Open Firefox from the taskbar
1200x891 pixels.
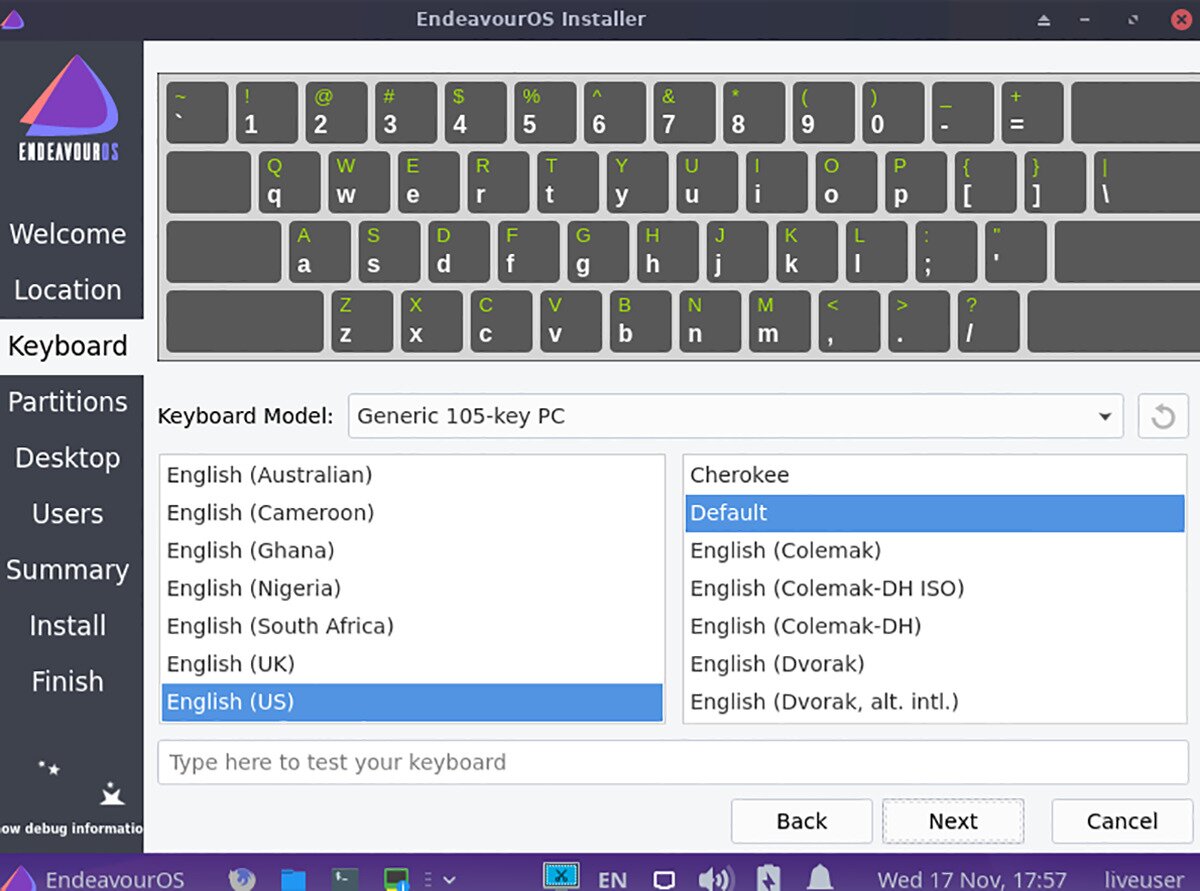241,879
